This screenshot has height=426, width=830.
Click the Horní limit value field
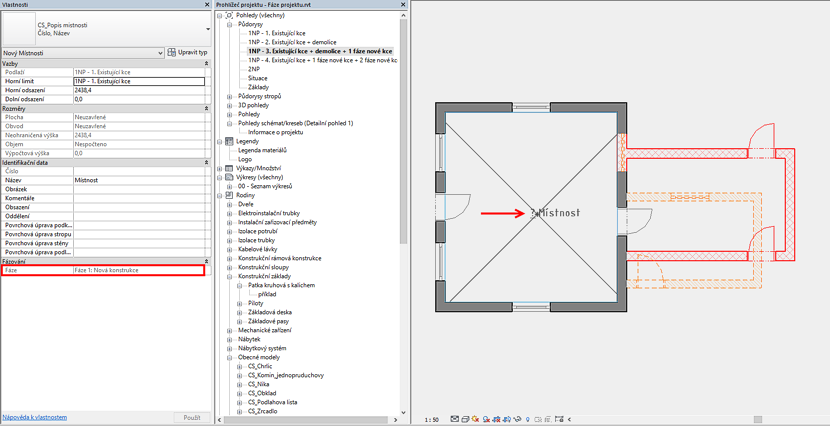pos(138,81)
